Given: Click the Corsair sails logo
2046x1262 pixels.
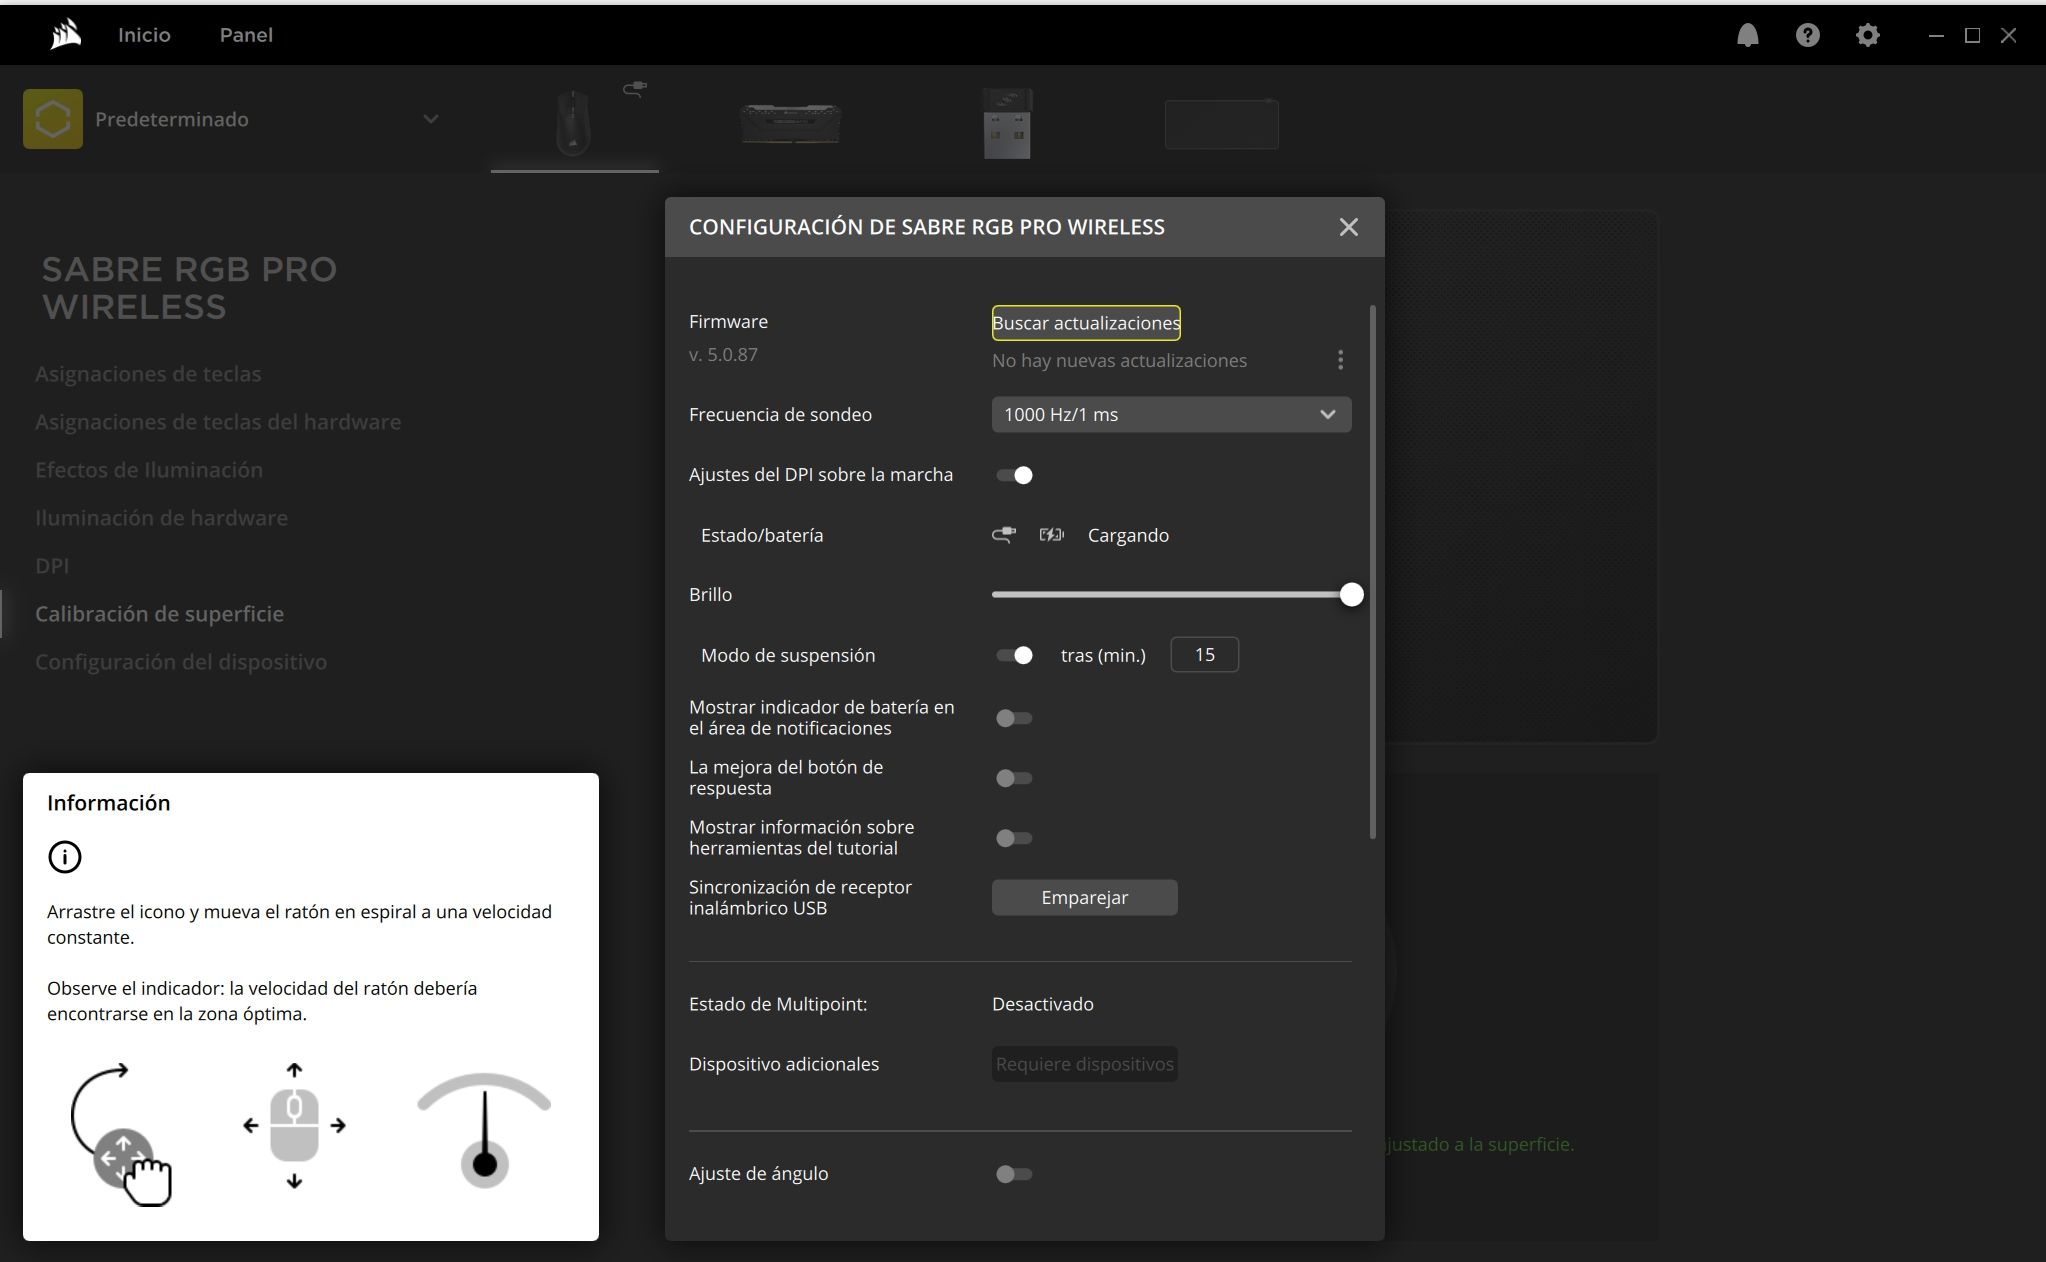Looking at the screenshot, I should pyautogui.click(x=66, y=35).
